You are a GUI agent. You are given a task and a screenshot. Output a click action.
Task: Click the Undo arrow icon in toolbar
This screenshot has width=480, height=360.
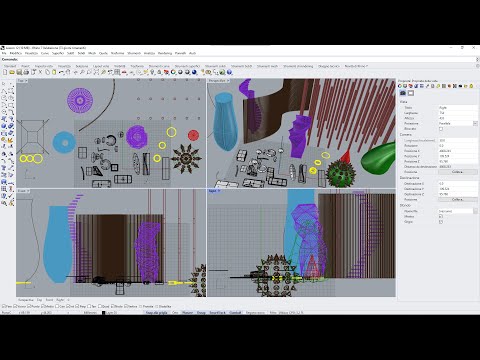pos(61,72)
